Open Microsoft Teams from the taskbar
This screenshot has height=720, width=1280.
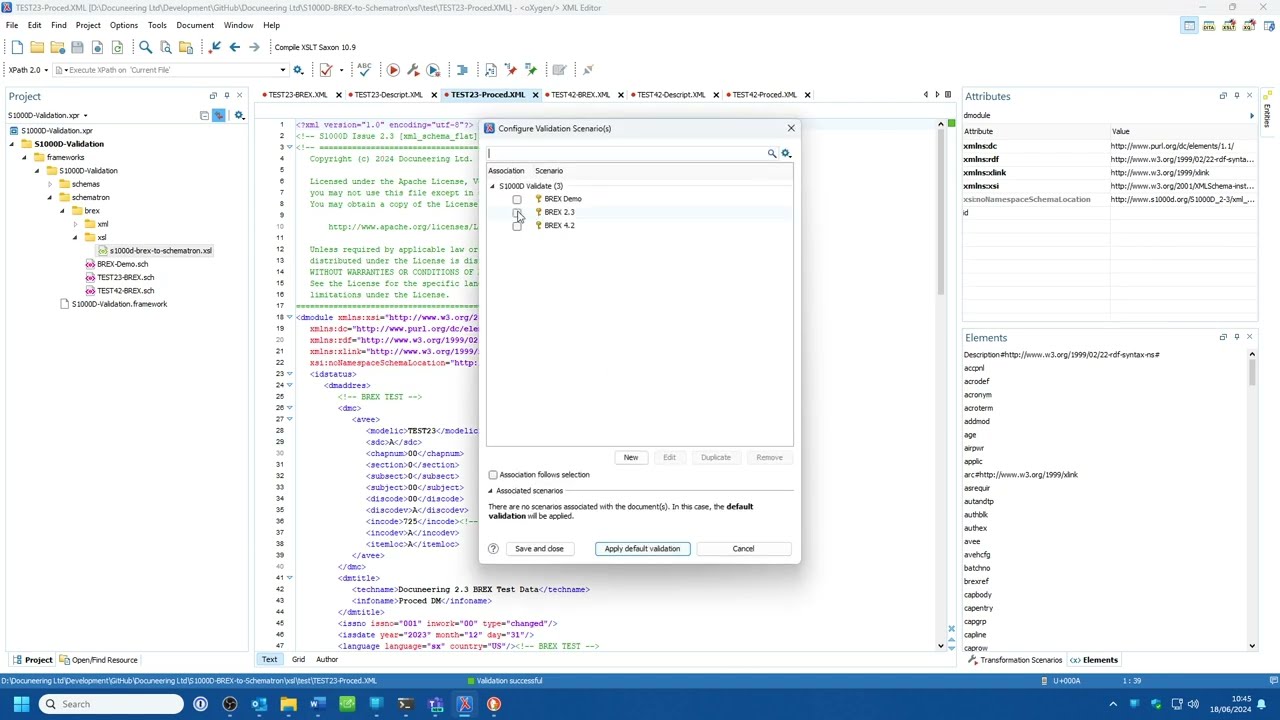pyautogui.click(x=435, y=704)
